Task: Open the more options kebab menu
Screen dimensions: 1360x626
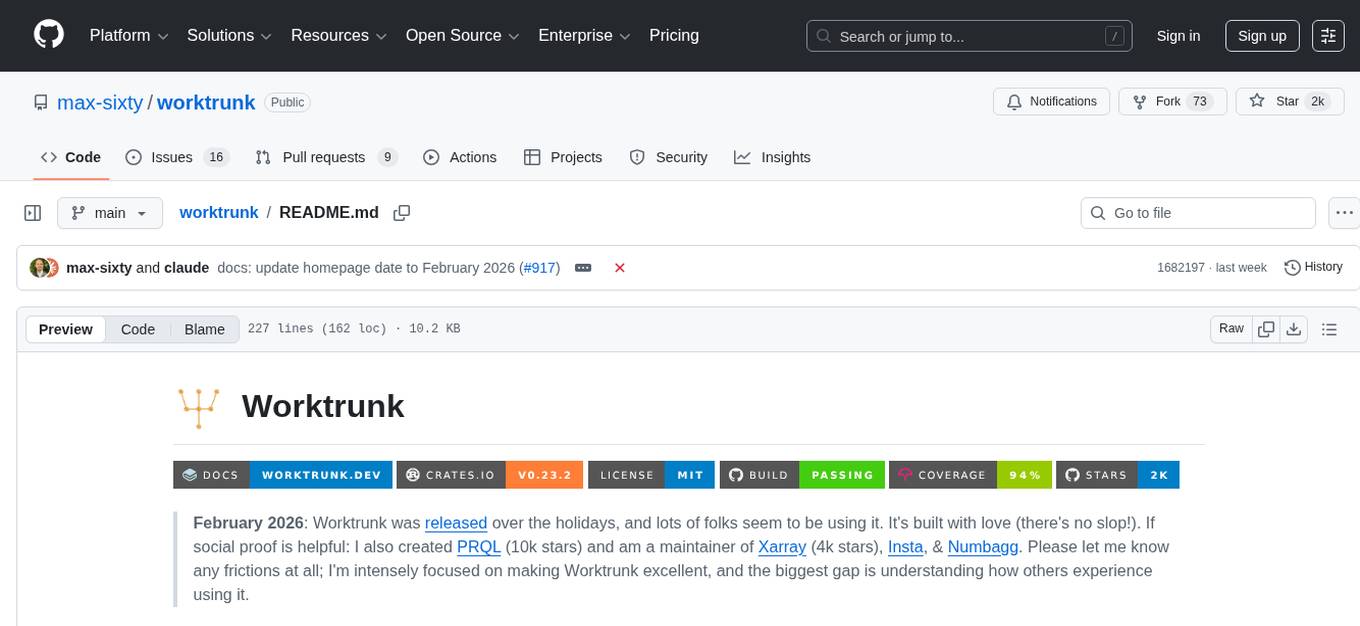Action: point(1344,212)
